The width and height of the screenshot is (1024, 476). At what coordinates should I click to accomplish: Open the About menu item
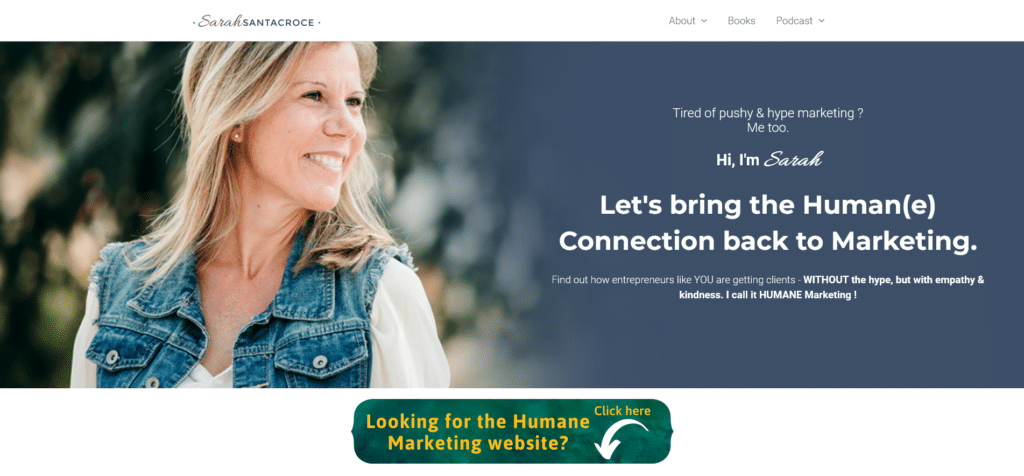click(682, 21)
